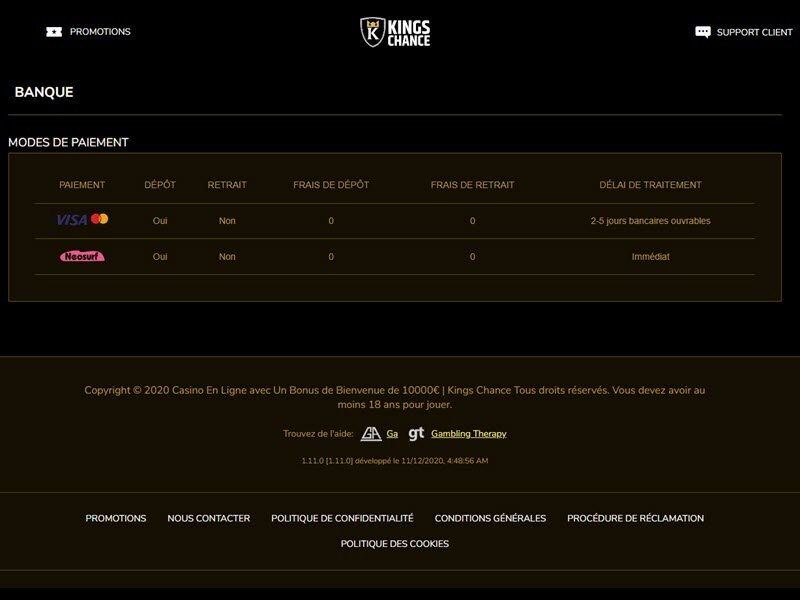Click the Neosurf logo in payment table
Image resolution: width=800 pixels, height=600 pixels.
[82, 256]
